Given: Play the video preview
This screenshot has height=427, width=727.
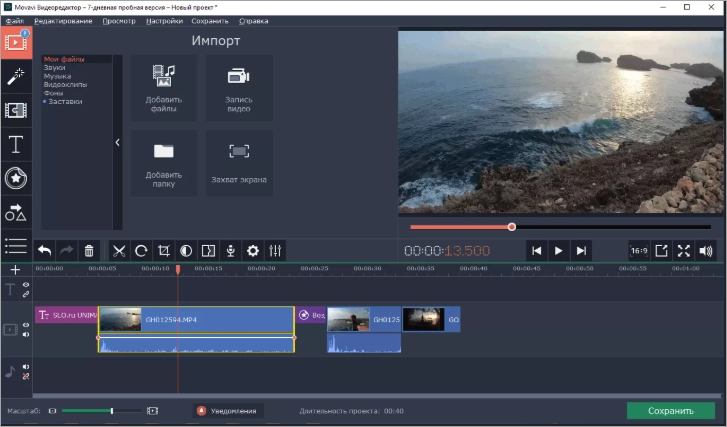Looking at the screenshot, I should 559,251.
